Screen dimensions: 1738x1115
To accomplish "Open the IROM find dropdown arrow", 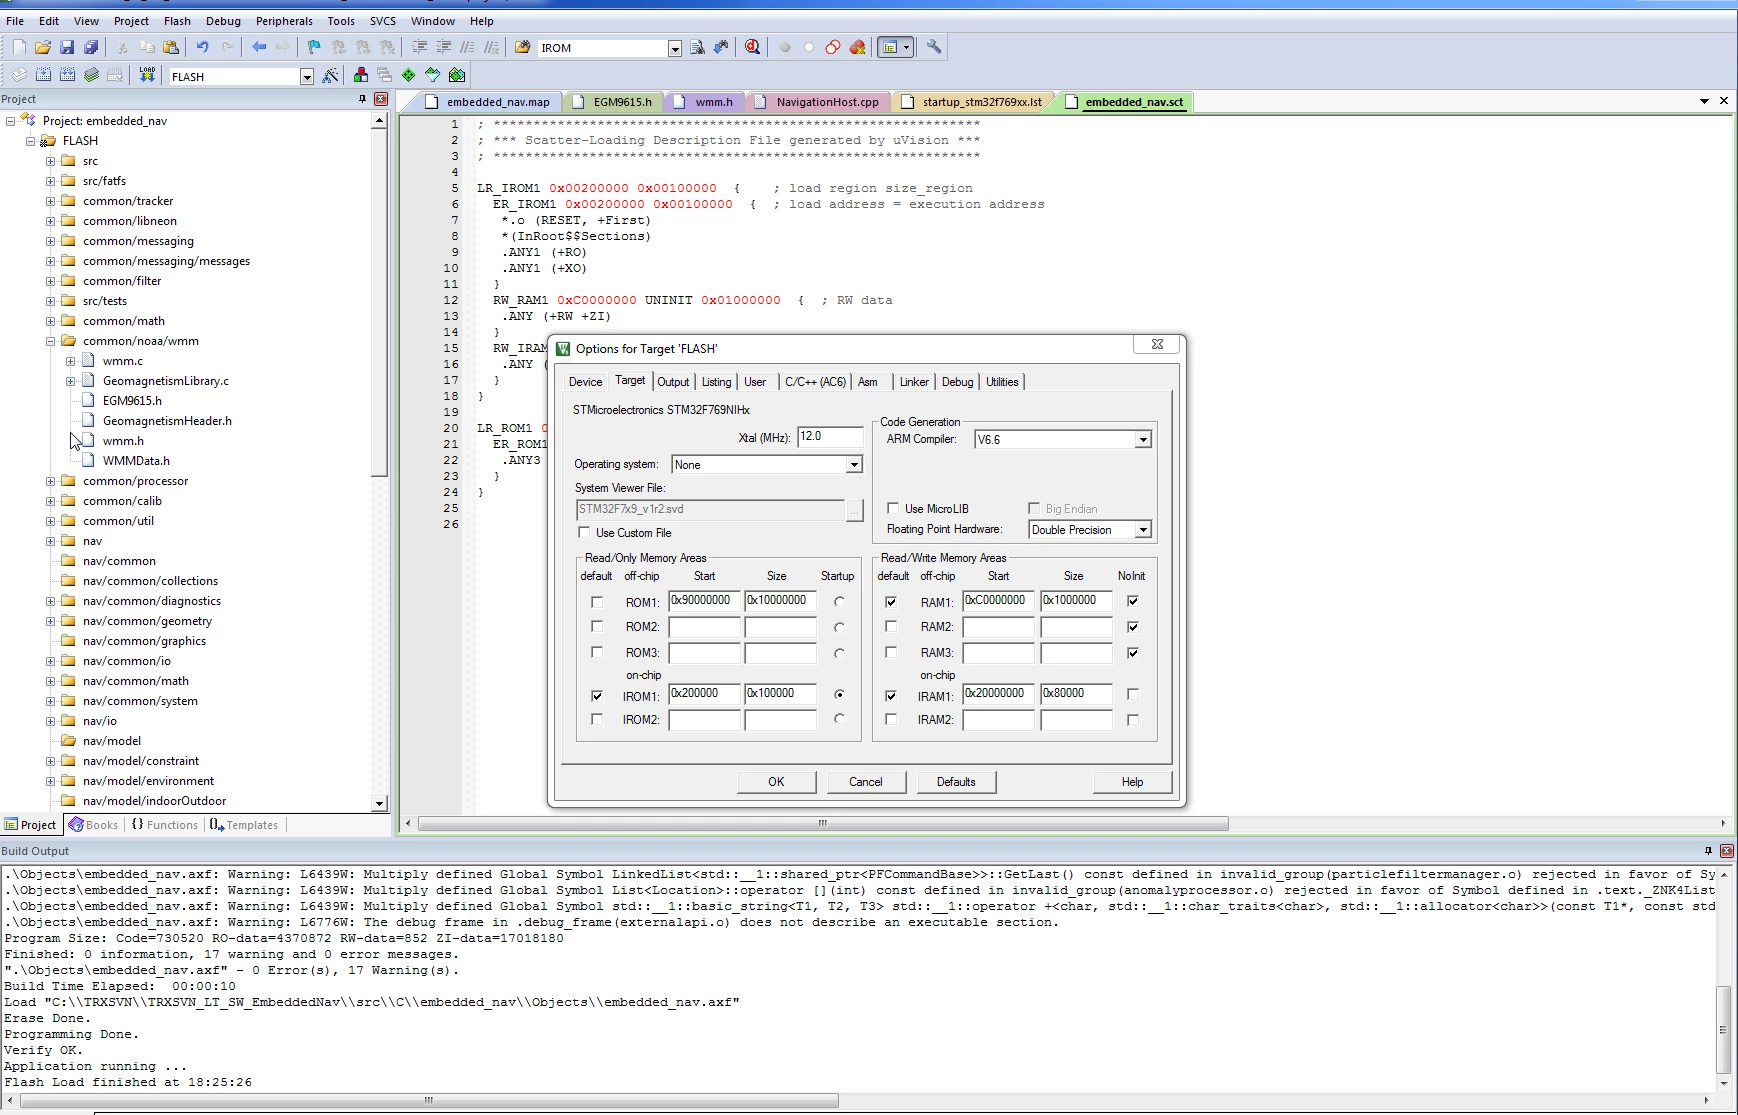I will pyautogui.click(x=675, y=49).
